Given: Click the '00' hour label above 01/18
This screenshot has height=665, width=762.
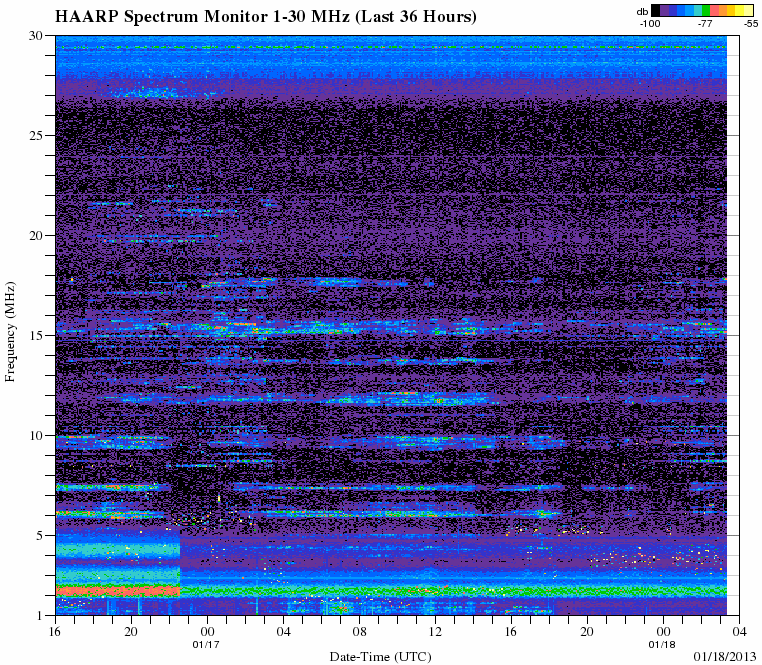Looking at the screenshot, I should (663, 632).
